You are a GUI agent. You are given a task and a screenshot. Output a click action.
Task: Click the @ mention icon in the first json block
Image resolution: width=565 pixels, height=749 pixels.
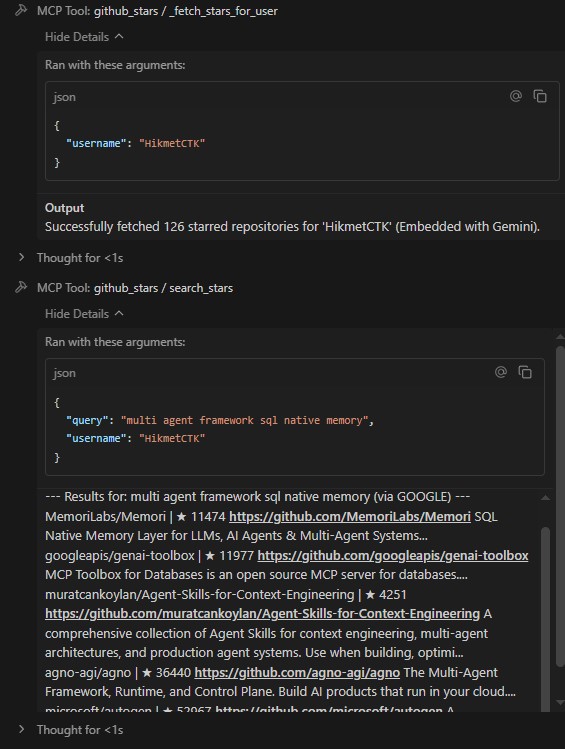tap(516, 96)
